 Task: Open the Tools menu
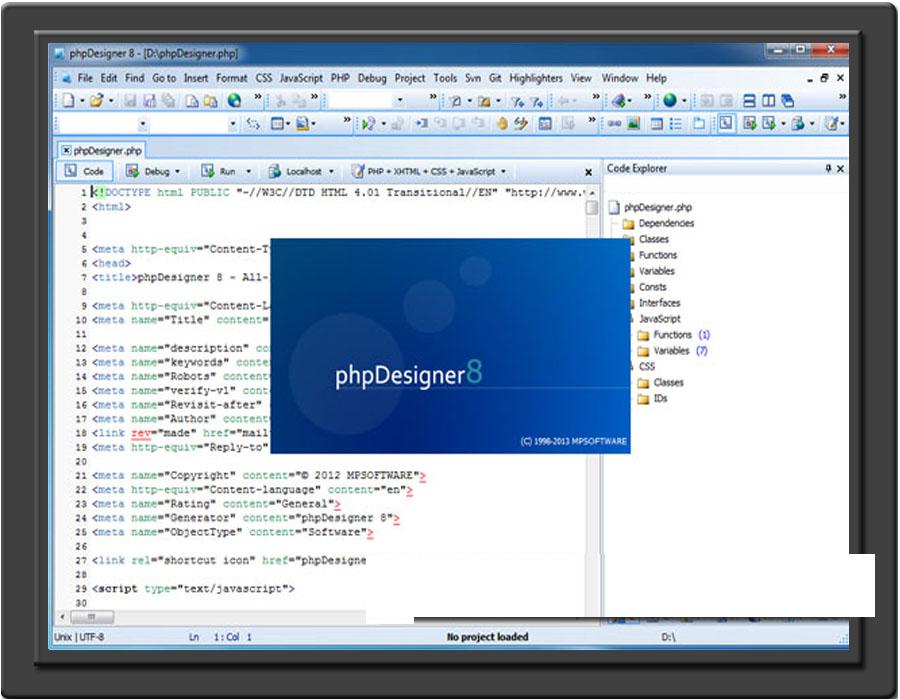(445, 77)
